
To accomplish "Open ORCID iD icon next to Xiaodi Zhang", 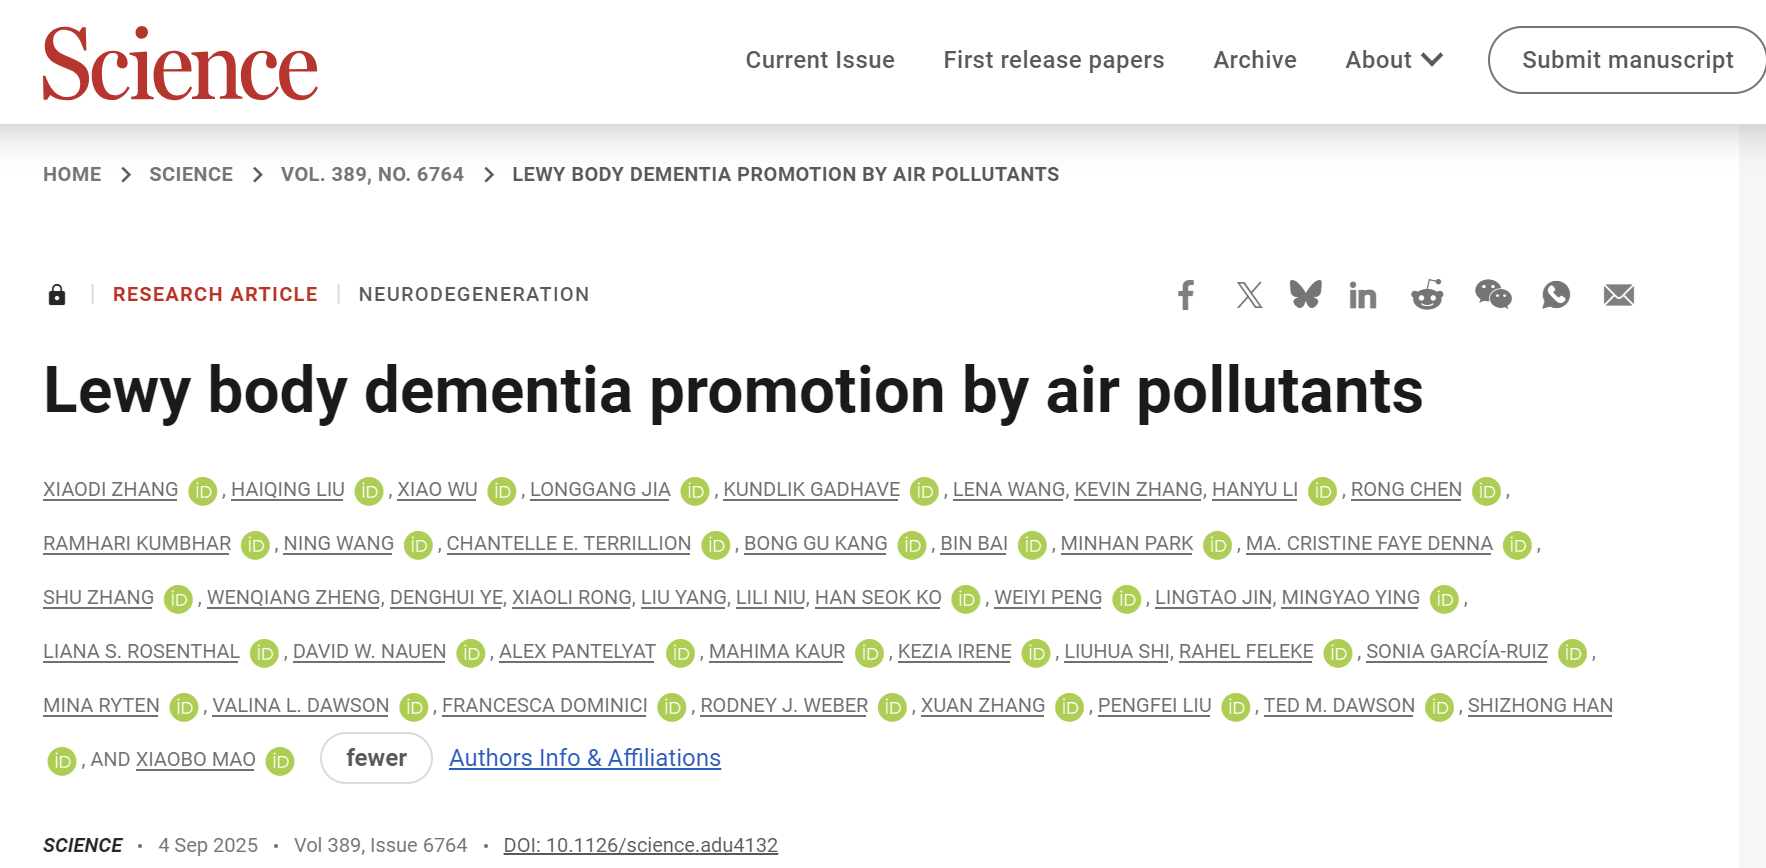I will [x=203, y=491].
